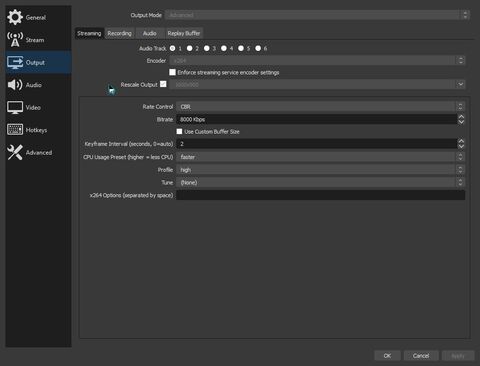Open the Rate Control dropdown
Screen dimensions: 480x366
coord(320,107)
